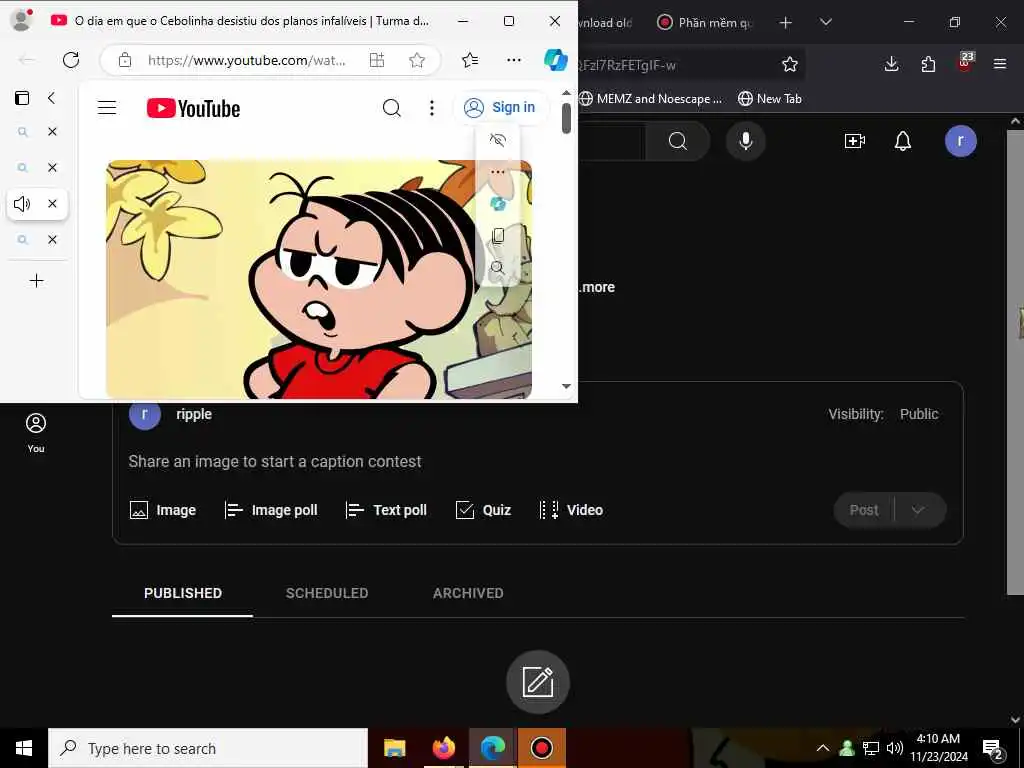
Task: Open YouTube settings three-dot menu in Edge
Action: tap(432, 108)
